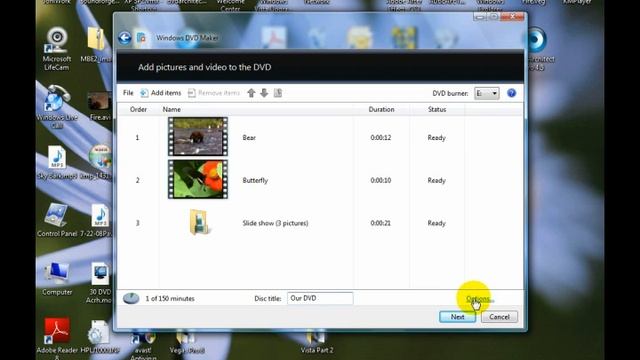Select the "Bear" name text
Screen dimensions: 640x360
tap(249, 138)
